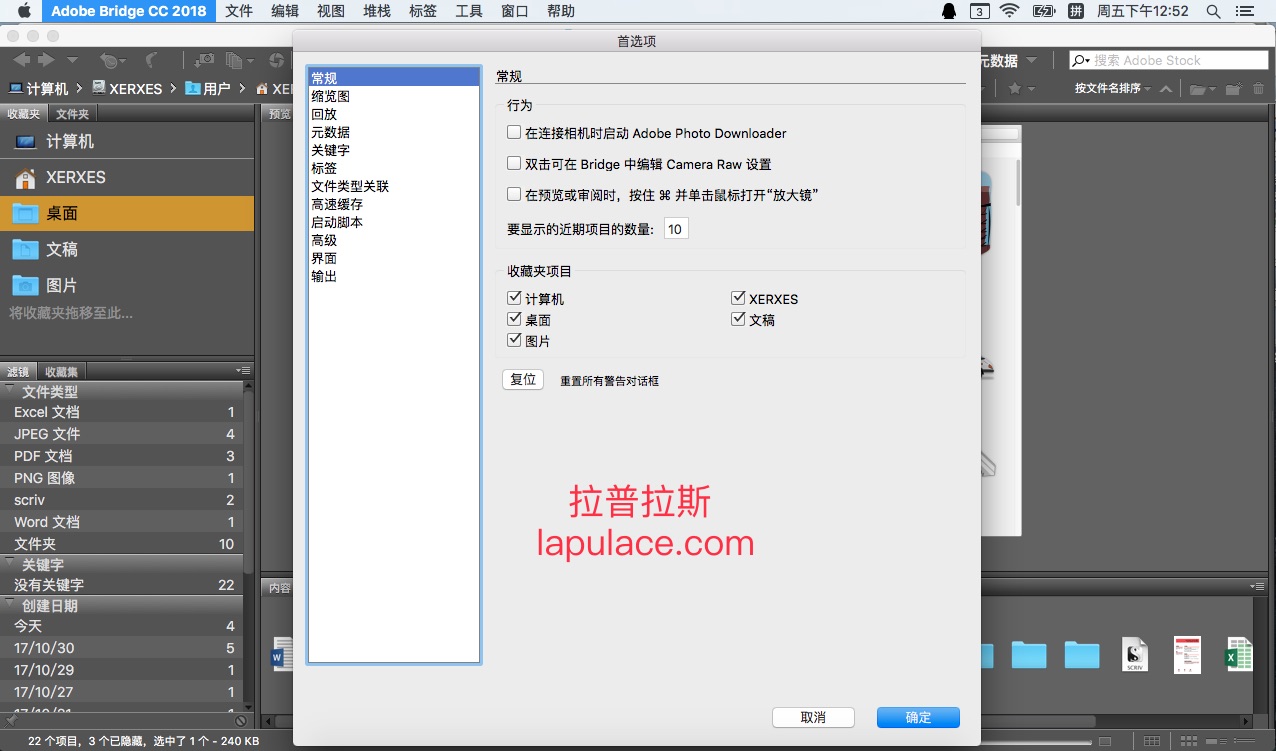This screenshot has height=751, width=1276.
Task: Open the 标签 menu in the menu bar
Action: pyautogui.click(x=423, y=11)
